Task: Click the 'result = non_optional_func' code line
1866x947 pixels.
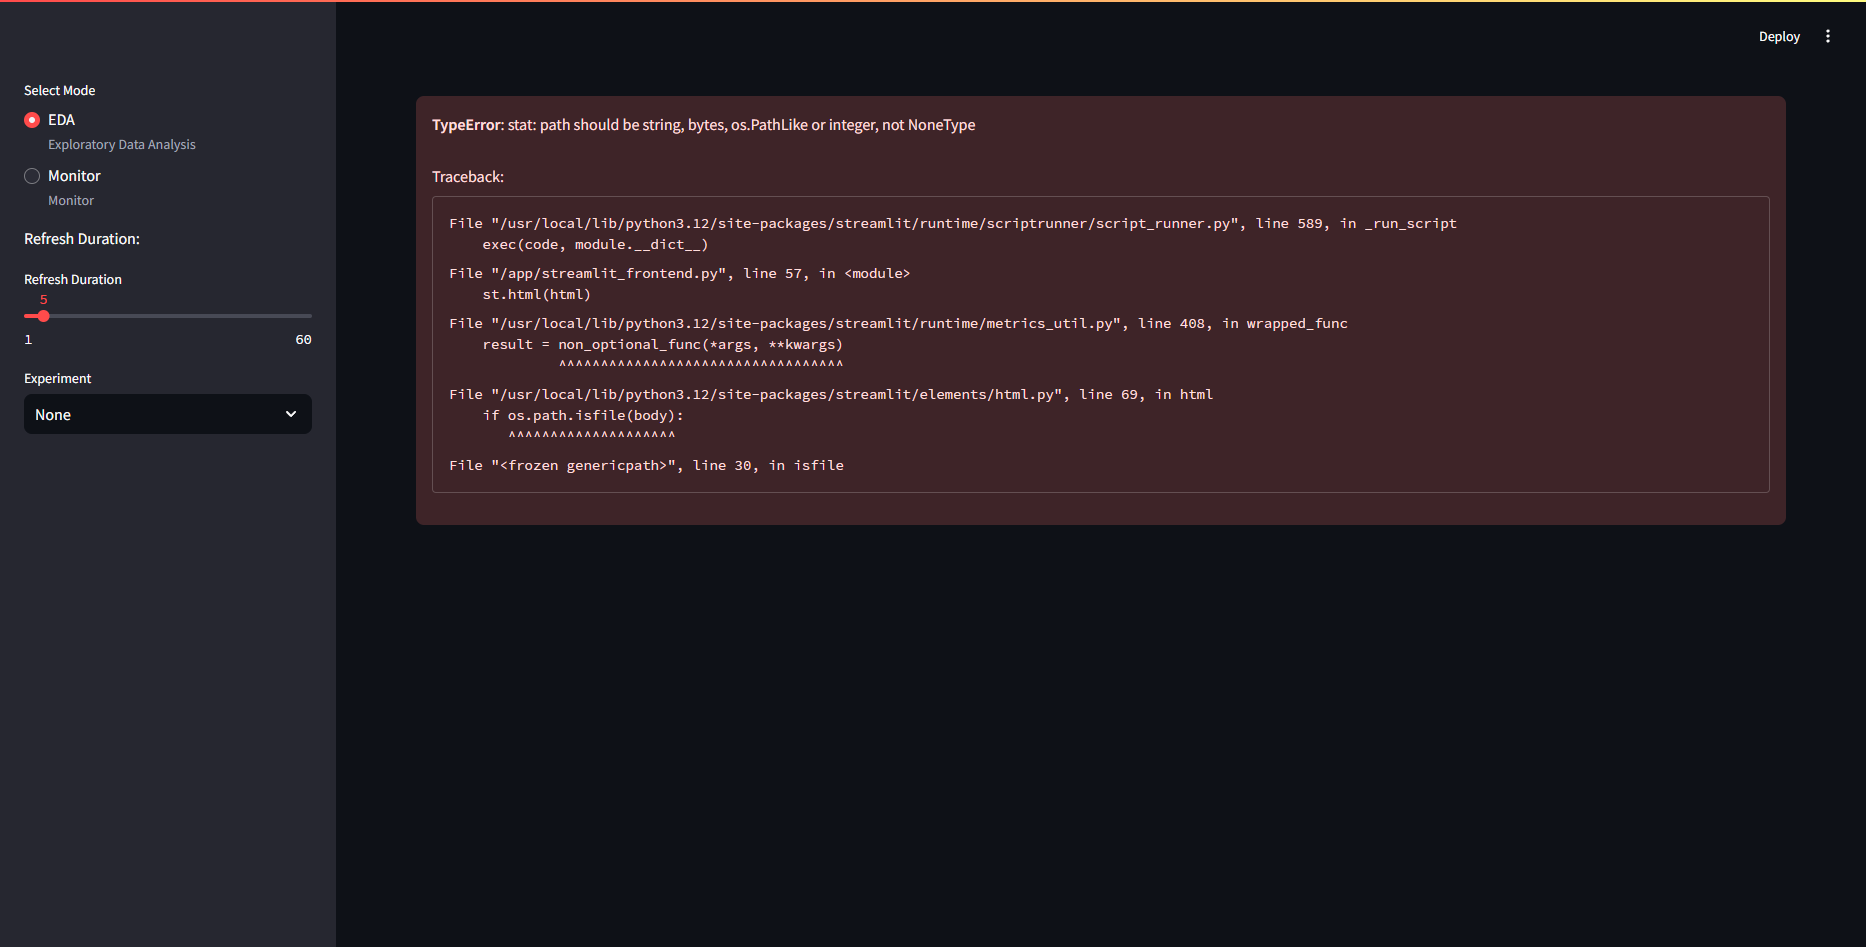Action: pyautogui.click(x=663, y=344)
